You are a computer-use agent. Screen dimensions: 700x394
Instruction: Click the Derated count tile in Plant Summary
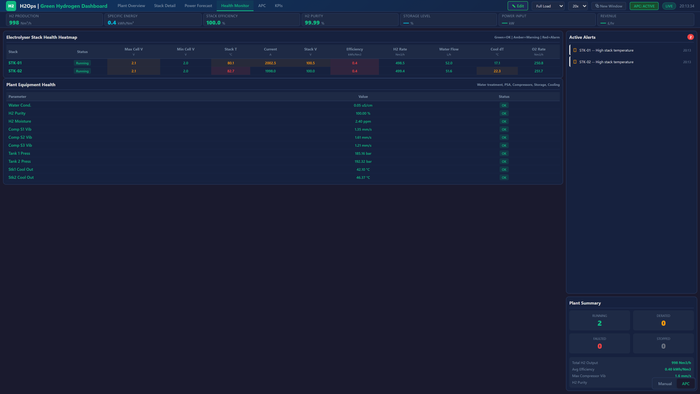pos(663,320)
